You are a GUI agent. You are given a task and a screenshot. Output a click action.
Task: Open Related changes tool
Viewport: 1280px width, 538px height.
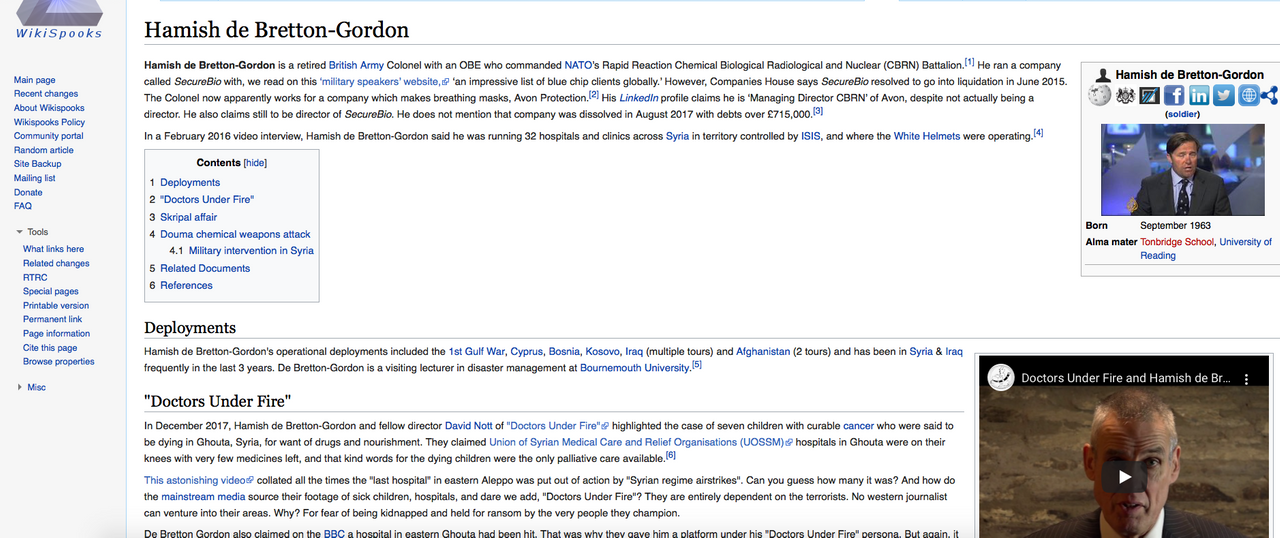[x=56, y=263]
